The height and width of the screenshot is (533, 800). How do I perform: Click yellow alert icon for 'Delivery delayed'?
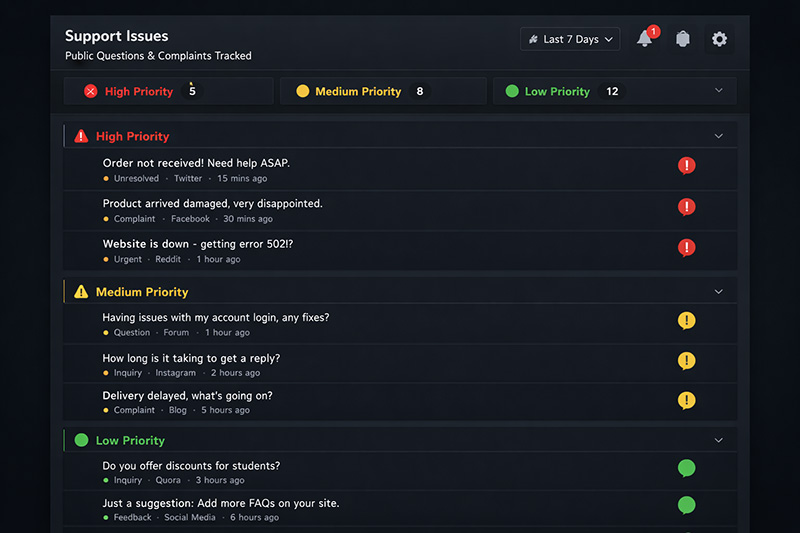(x=686, y=400)
